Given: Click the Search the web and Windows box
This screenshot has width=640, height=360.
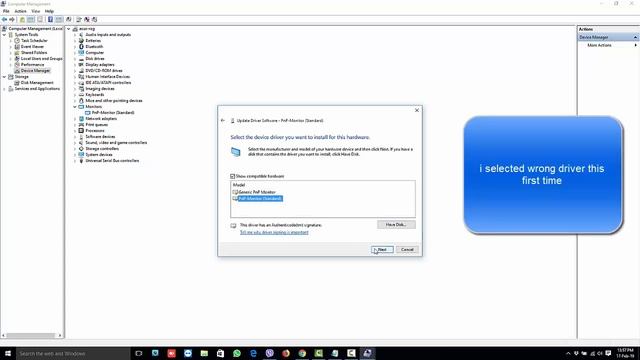Looking at the screenshot, I should point(73,353).
